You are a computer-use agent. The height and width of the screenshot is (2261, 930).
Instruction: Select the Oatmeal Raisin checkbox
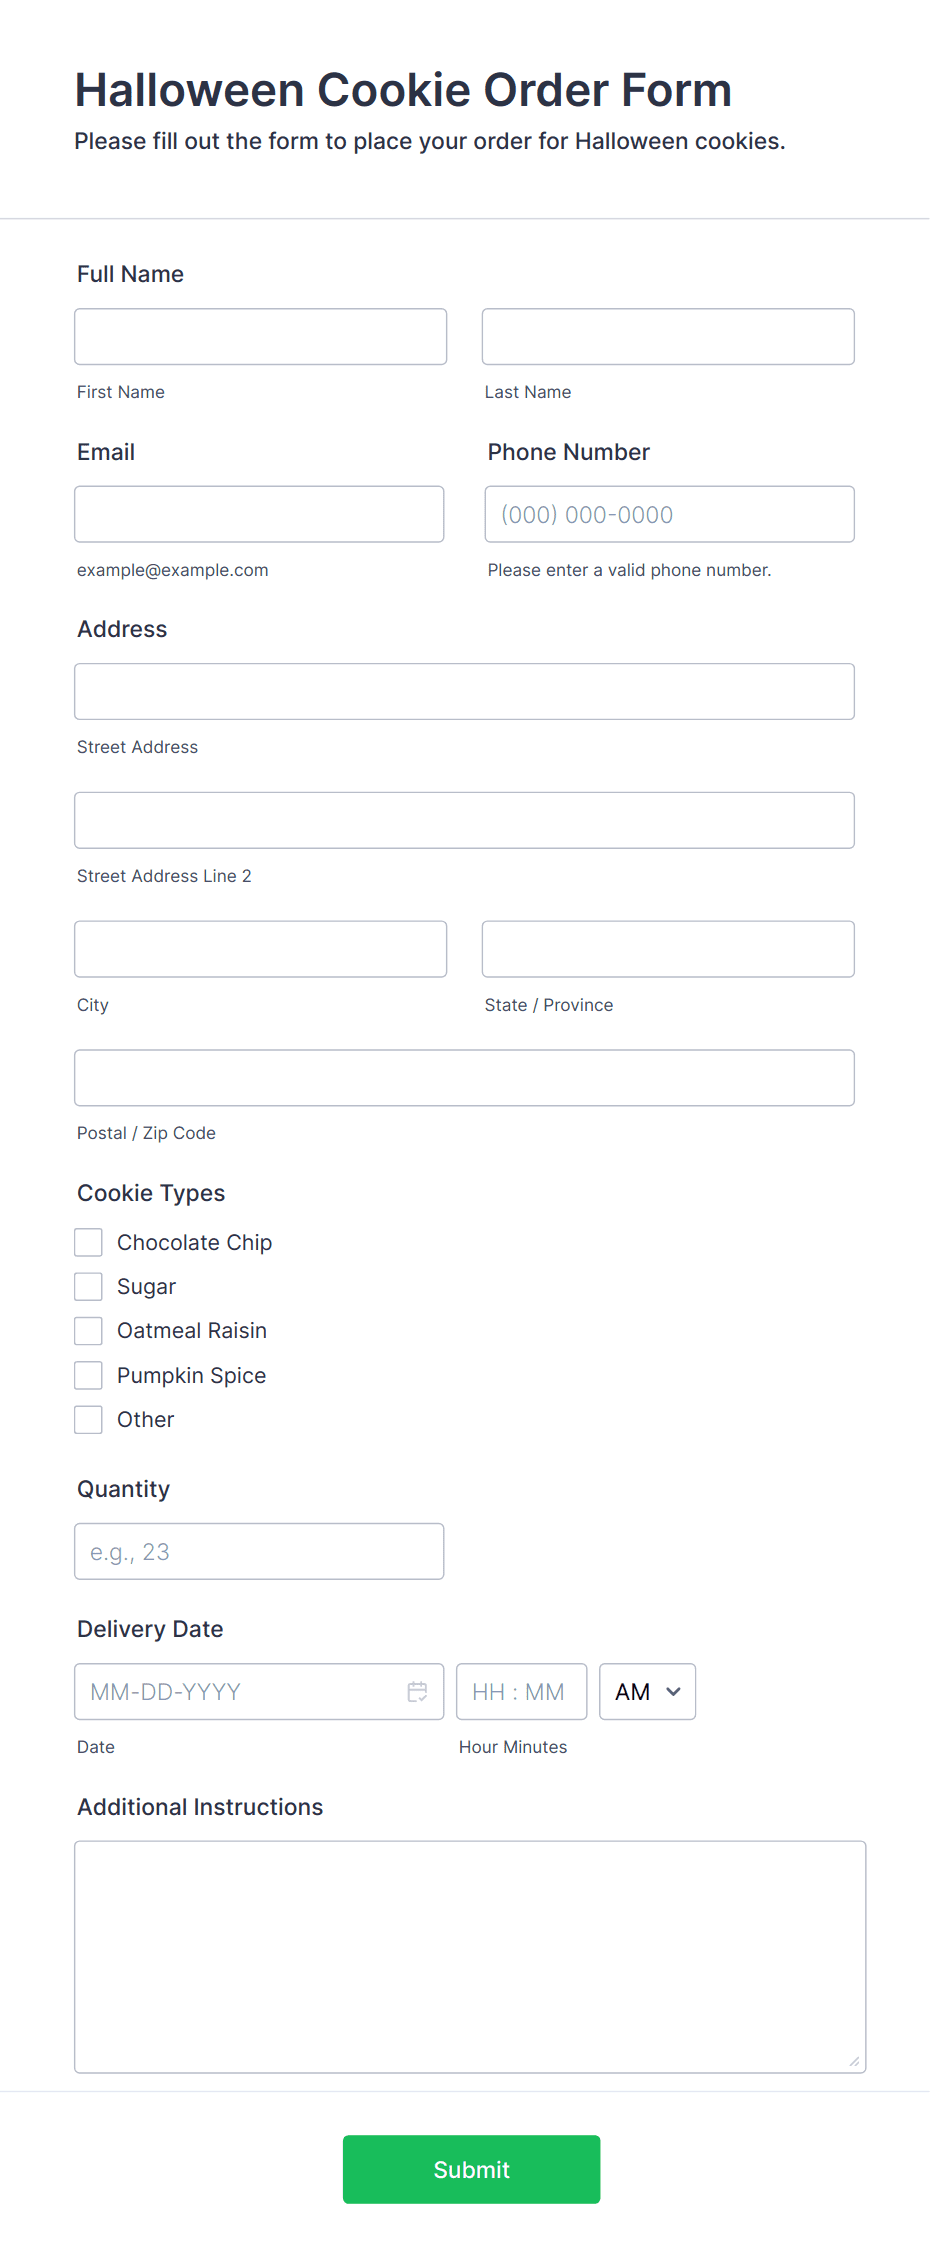[88, 1330]
